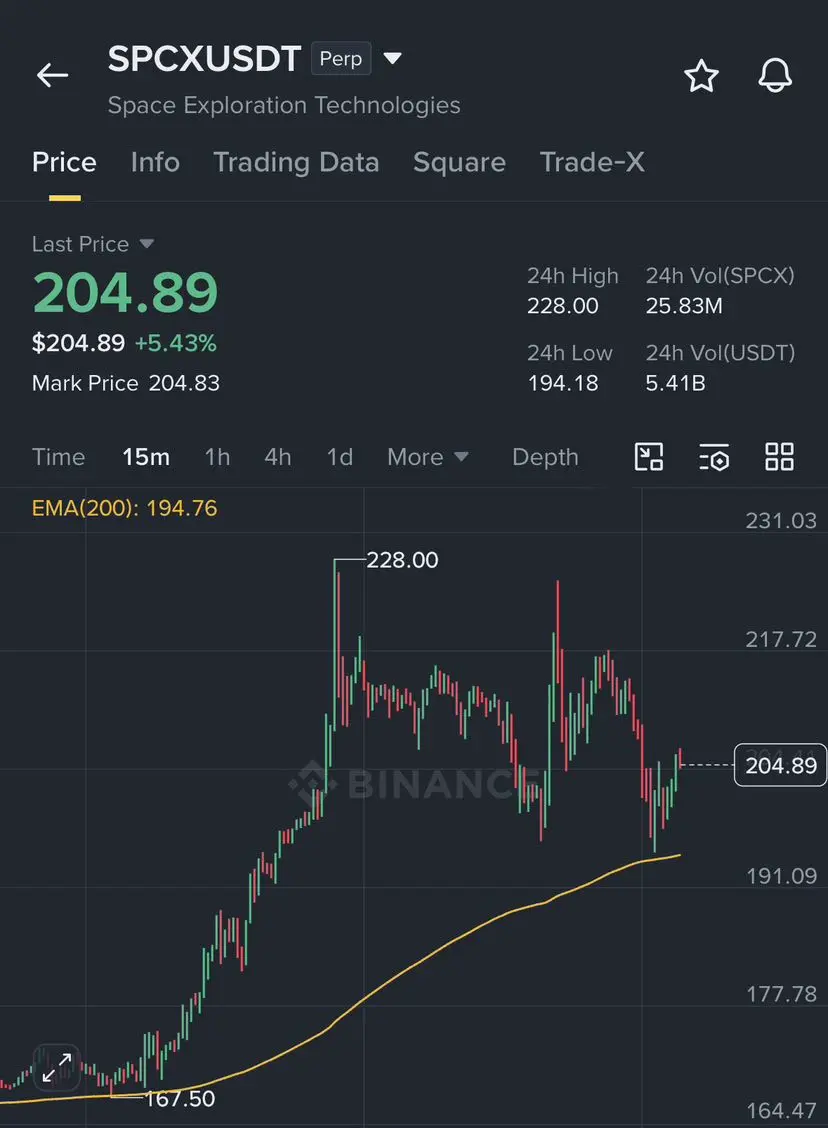Open the Square tab
The height and width of the screenshot is (1128, 828).
459,163
